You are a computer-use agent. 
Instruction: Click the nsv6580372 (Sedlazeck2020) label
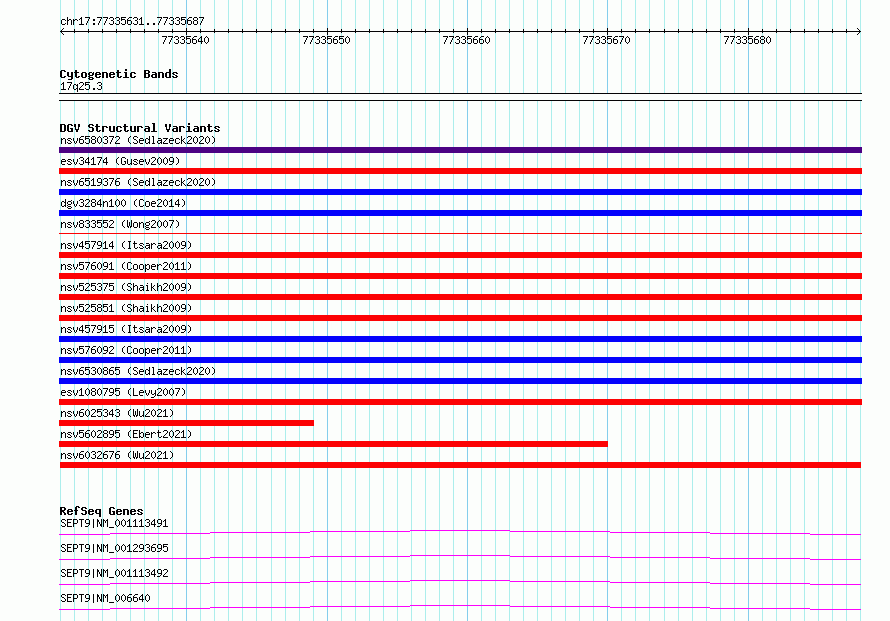point(138,140)
